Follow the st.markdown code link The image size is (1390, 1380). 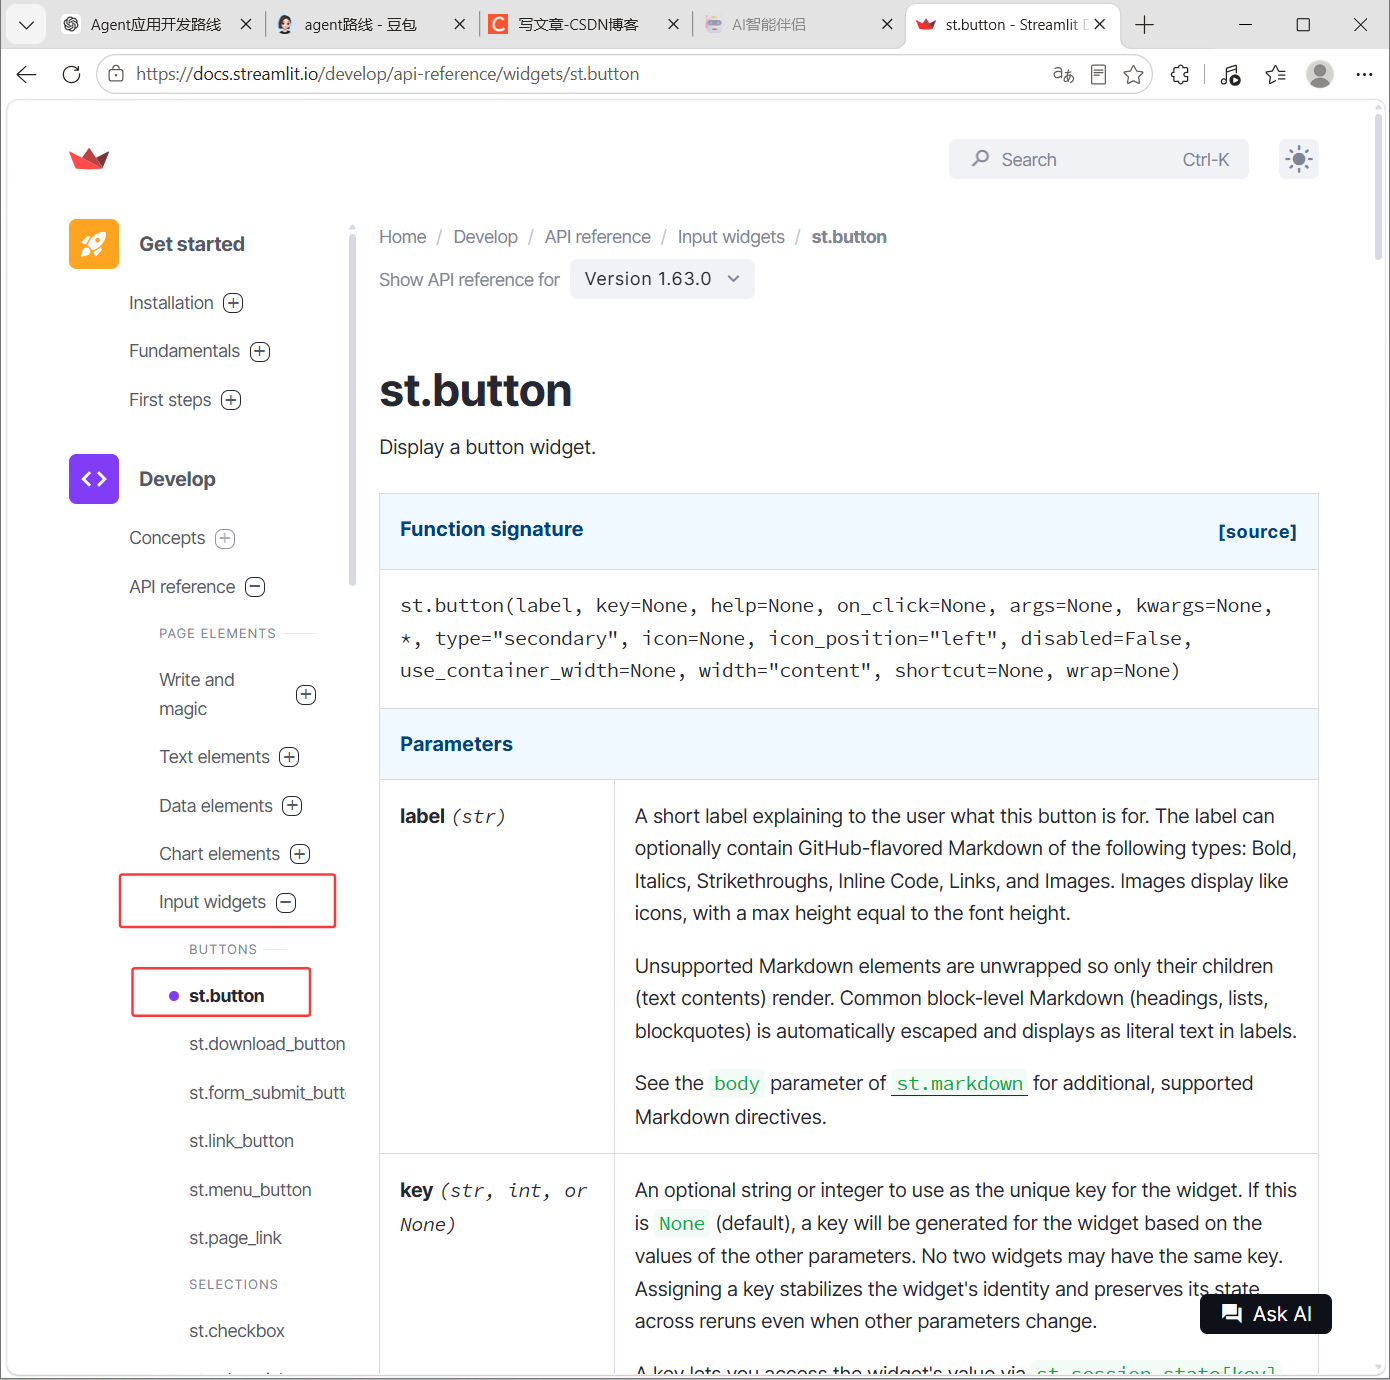coord(959,1083)
